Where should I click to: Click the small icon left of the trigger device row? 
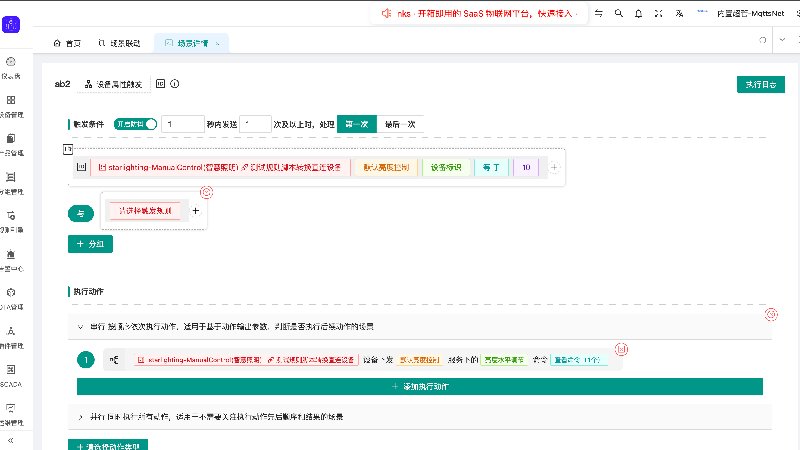pos(81,167)
